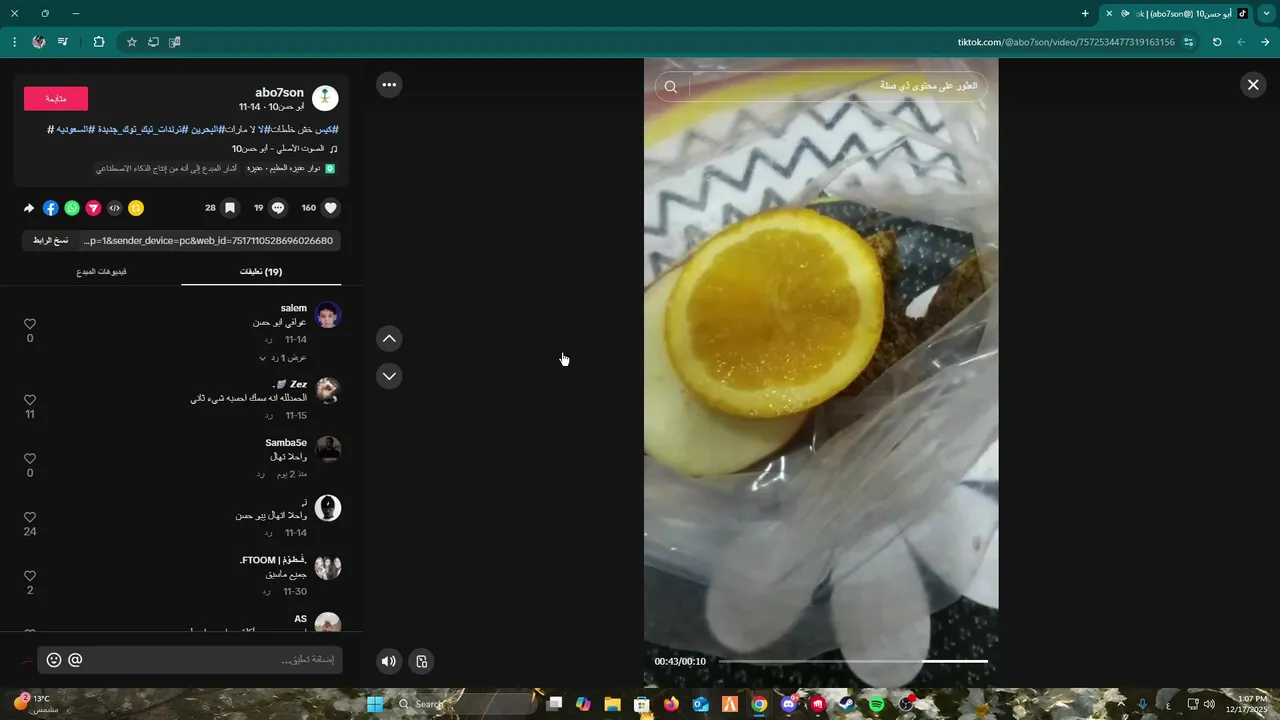Reply to FTOOM's comment
1280x720 pixels.
click(267, 592)
